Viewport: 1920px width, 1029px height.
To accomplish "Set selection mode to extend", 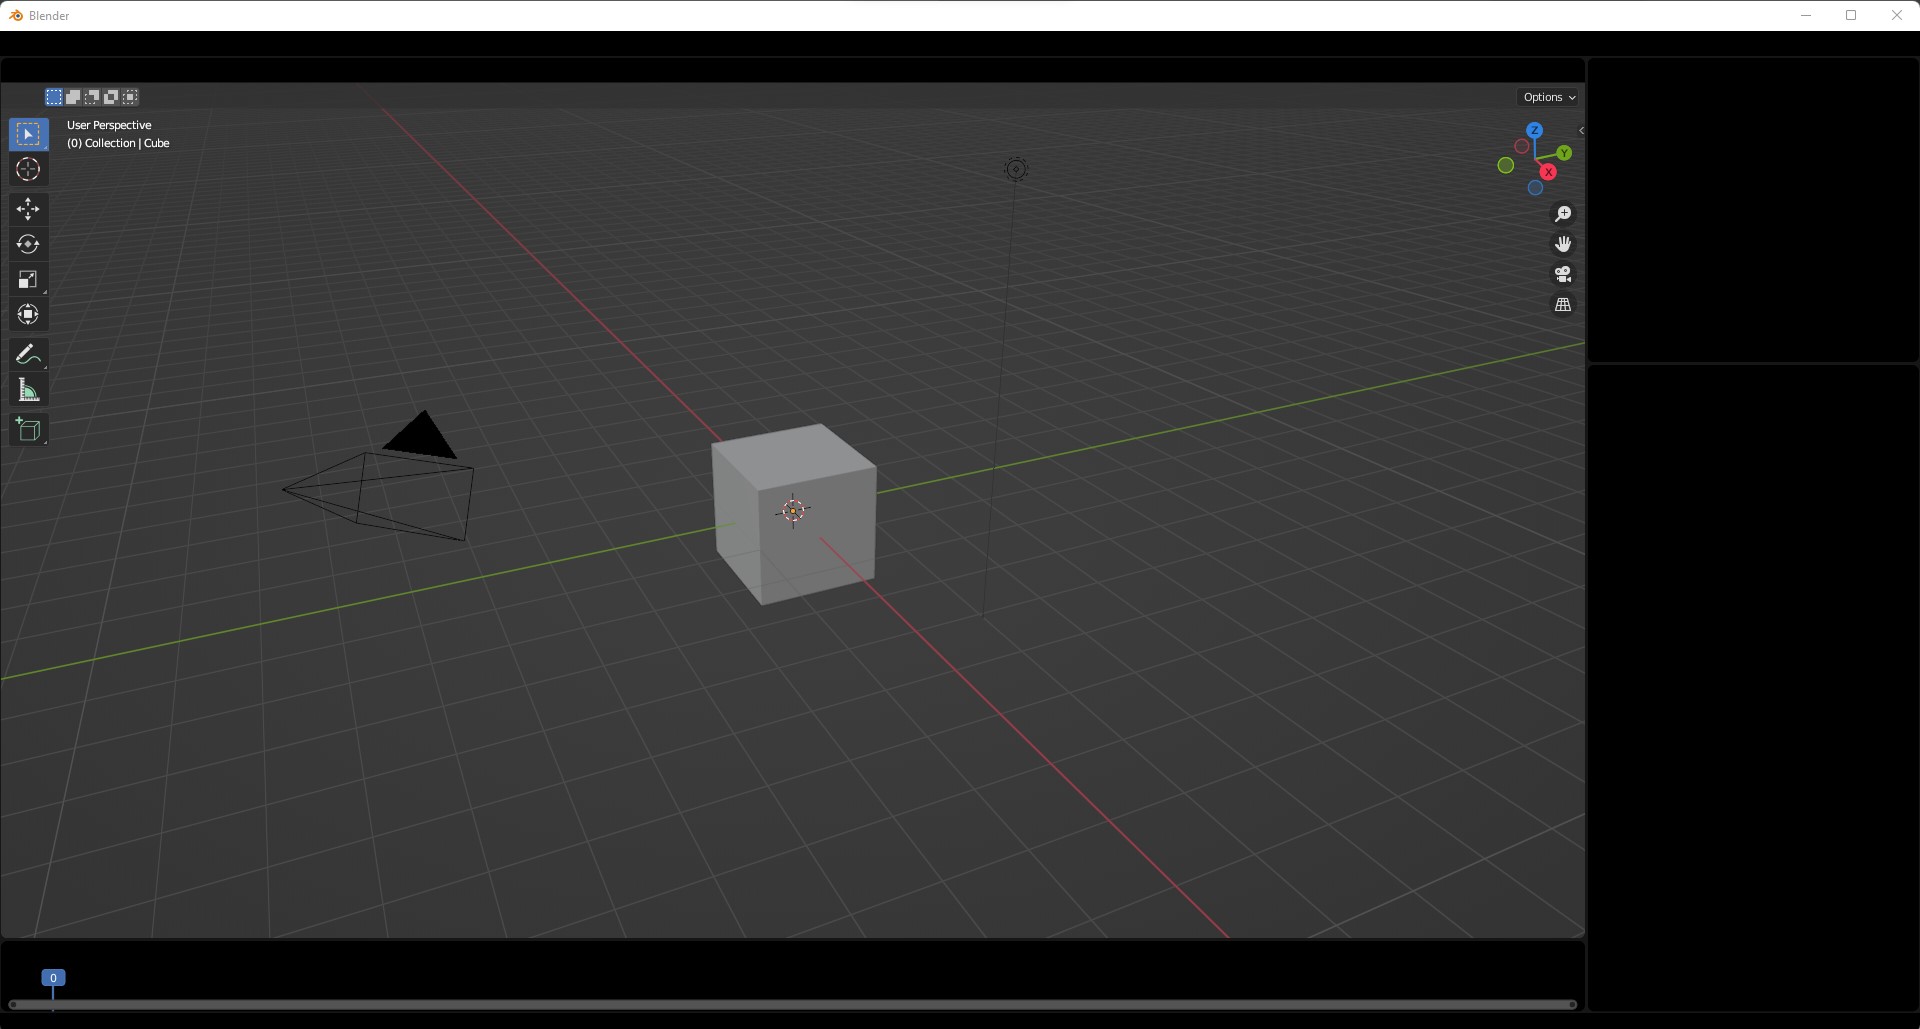I will click(73, 97).
